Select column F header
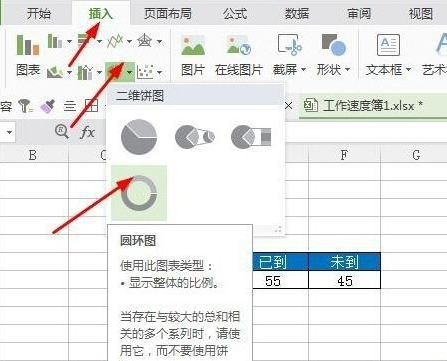Screen dimensions: 447x361 pos(344,155)
